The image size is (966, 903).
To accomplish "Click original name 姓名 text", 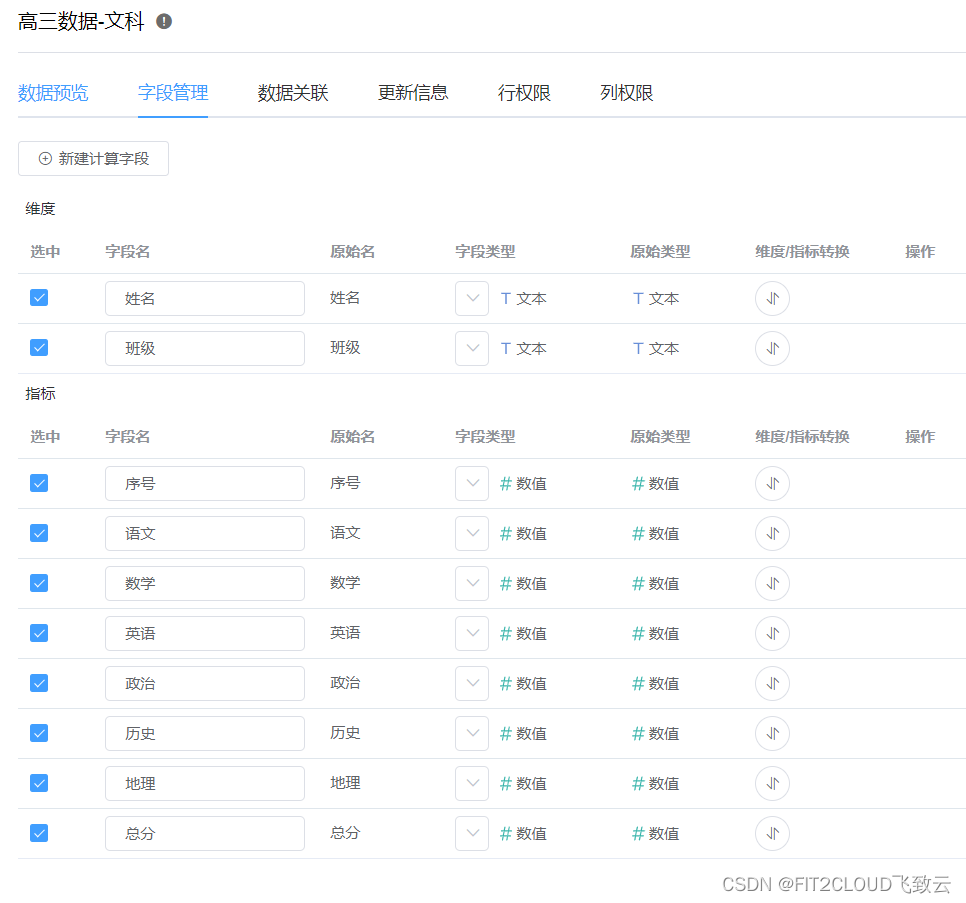I will [345, 298].
